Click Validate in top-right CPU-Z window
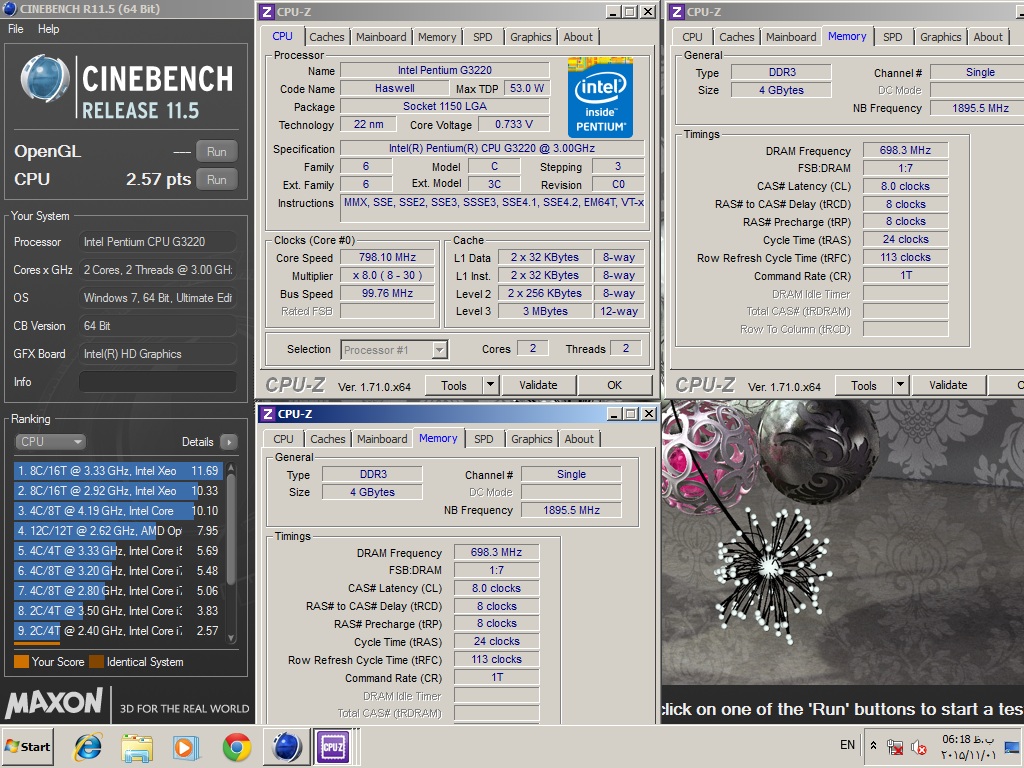Image resolution: width=1024 pixels, height=768 pixels. point(948,385)
